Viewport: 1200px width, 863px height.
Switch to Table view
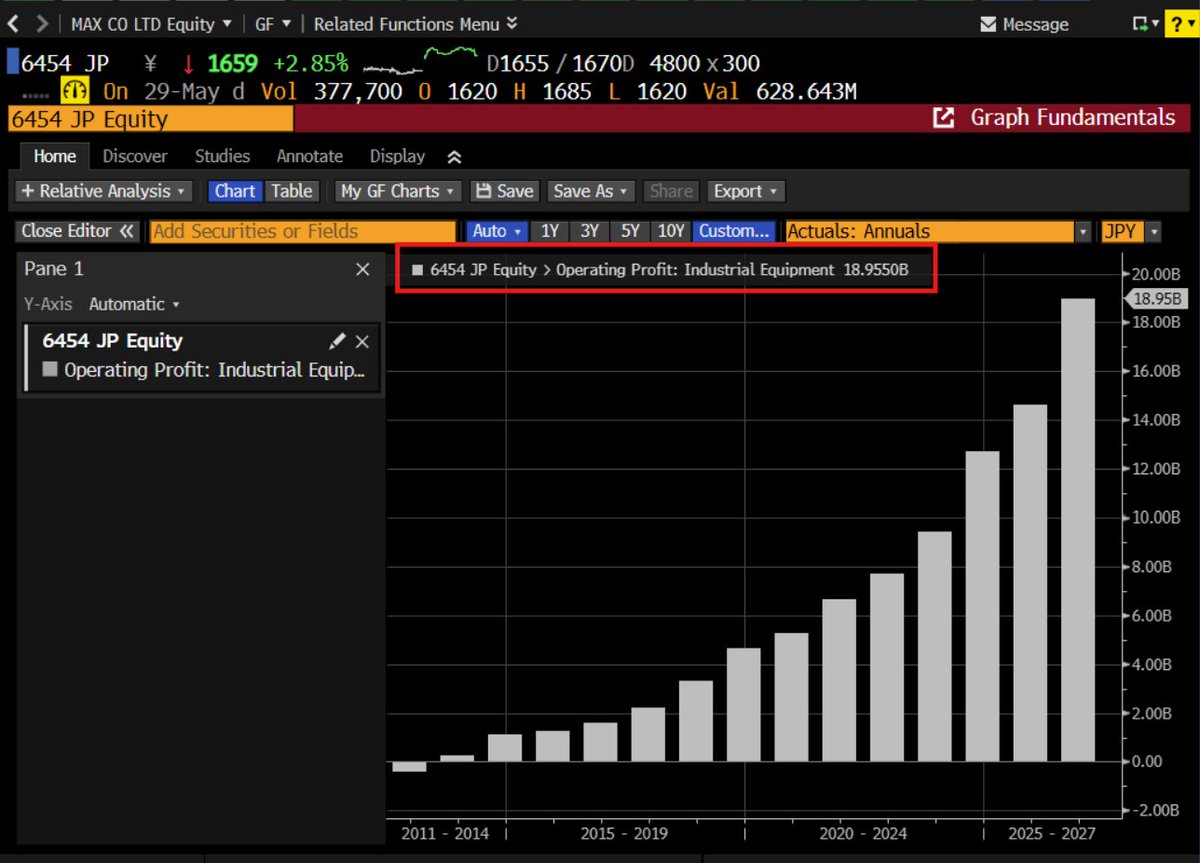[291, 191]
